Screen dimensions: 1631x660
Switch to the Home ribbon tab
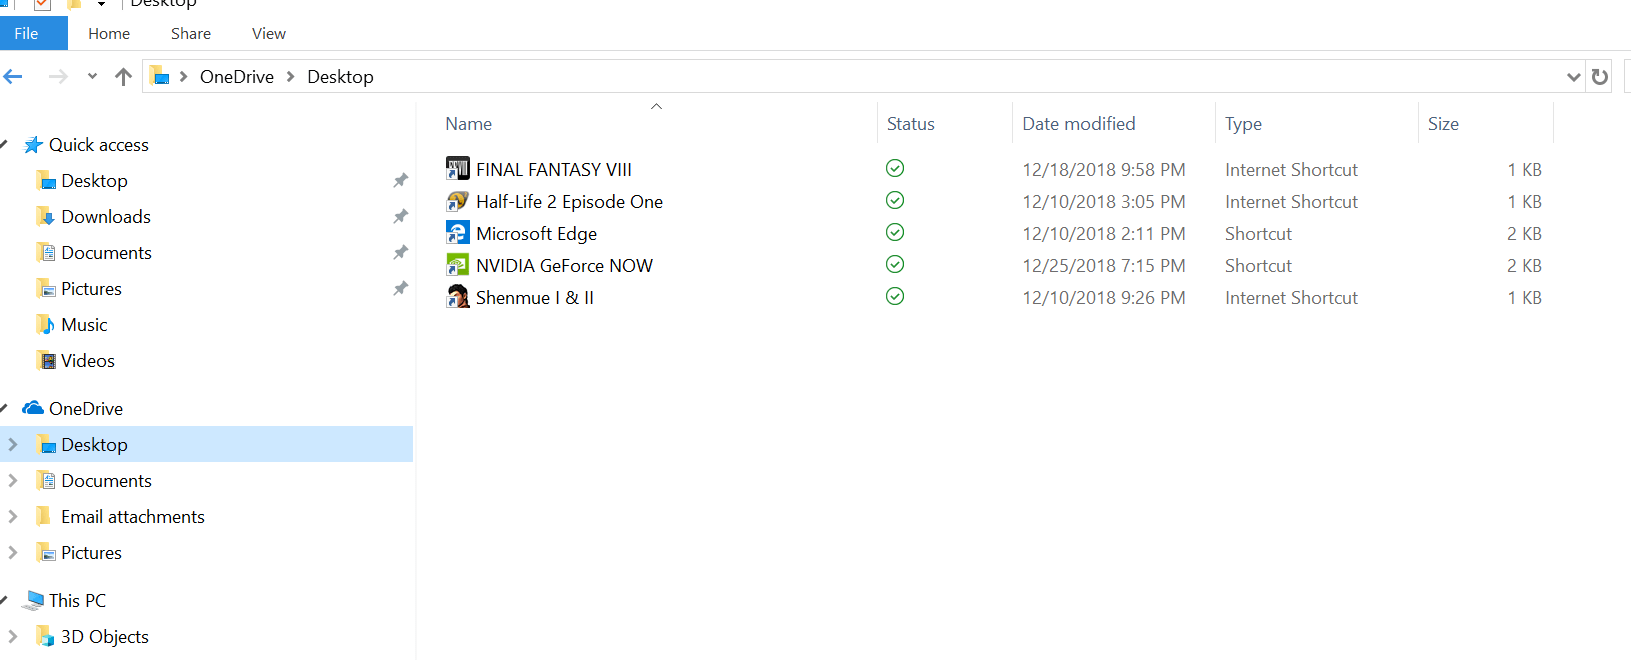point(109,33)
